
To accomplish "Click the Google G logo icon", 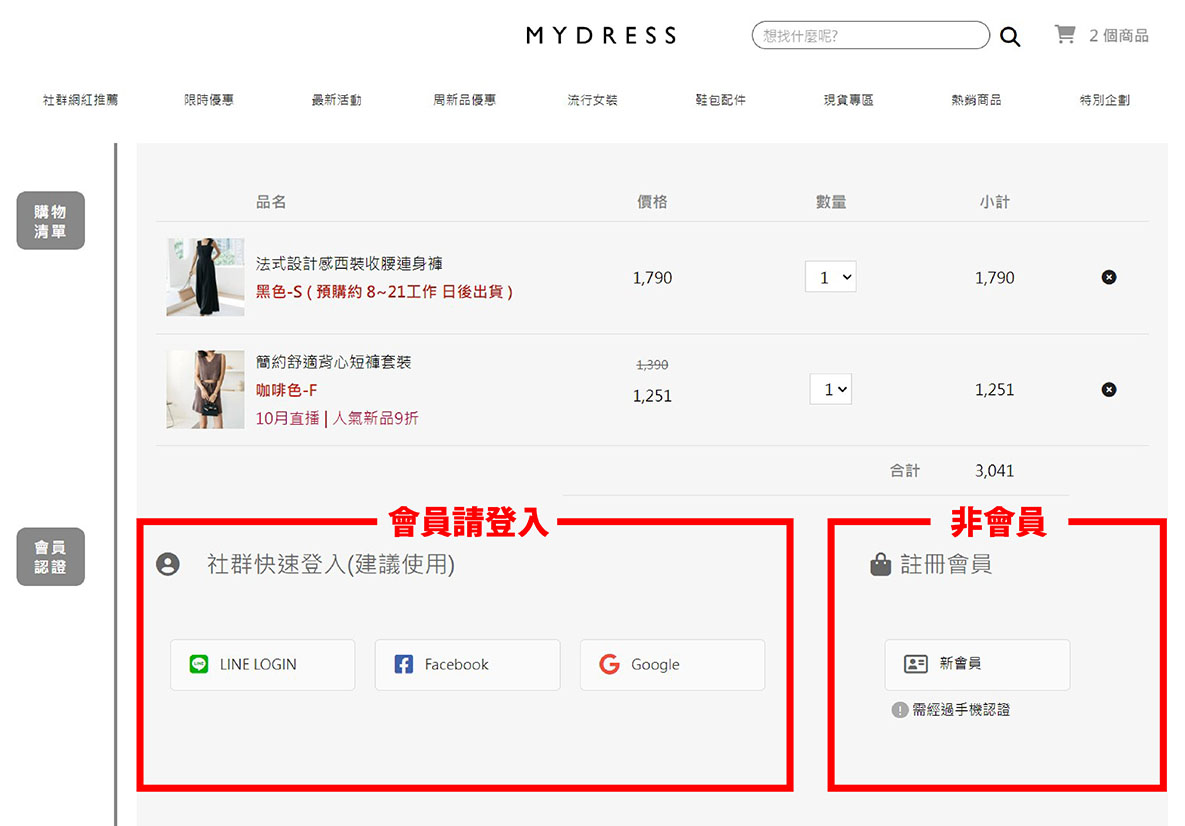I will tap(609, 664).
